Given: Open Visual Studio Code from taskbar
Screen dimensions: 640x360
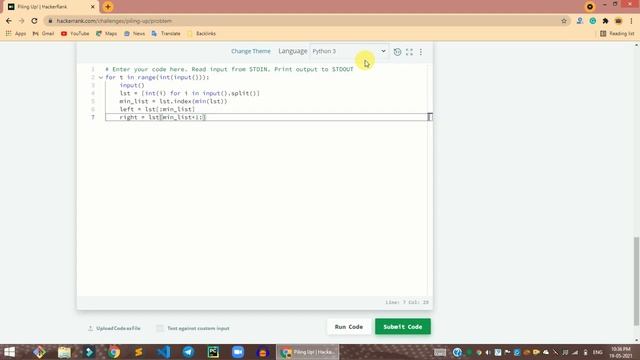Looking at the screenshot, I should pyautogui.click(x=164, y=352).
